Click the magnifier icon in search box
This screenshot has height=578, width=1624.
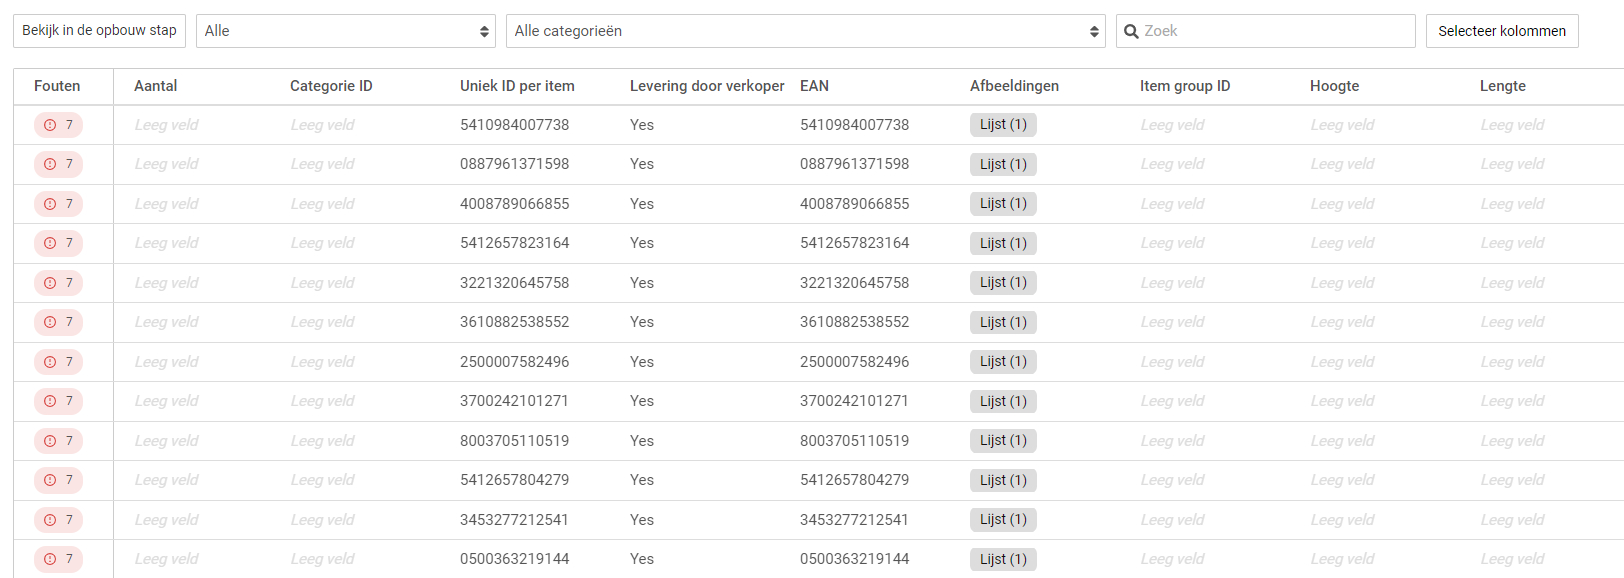pyautogui.click(x=1132, y=31)
